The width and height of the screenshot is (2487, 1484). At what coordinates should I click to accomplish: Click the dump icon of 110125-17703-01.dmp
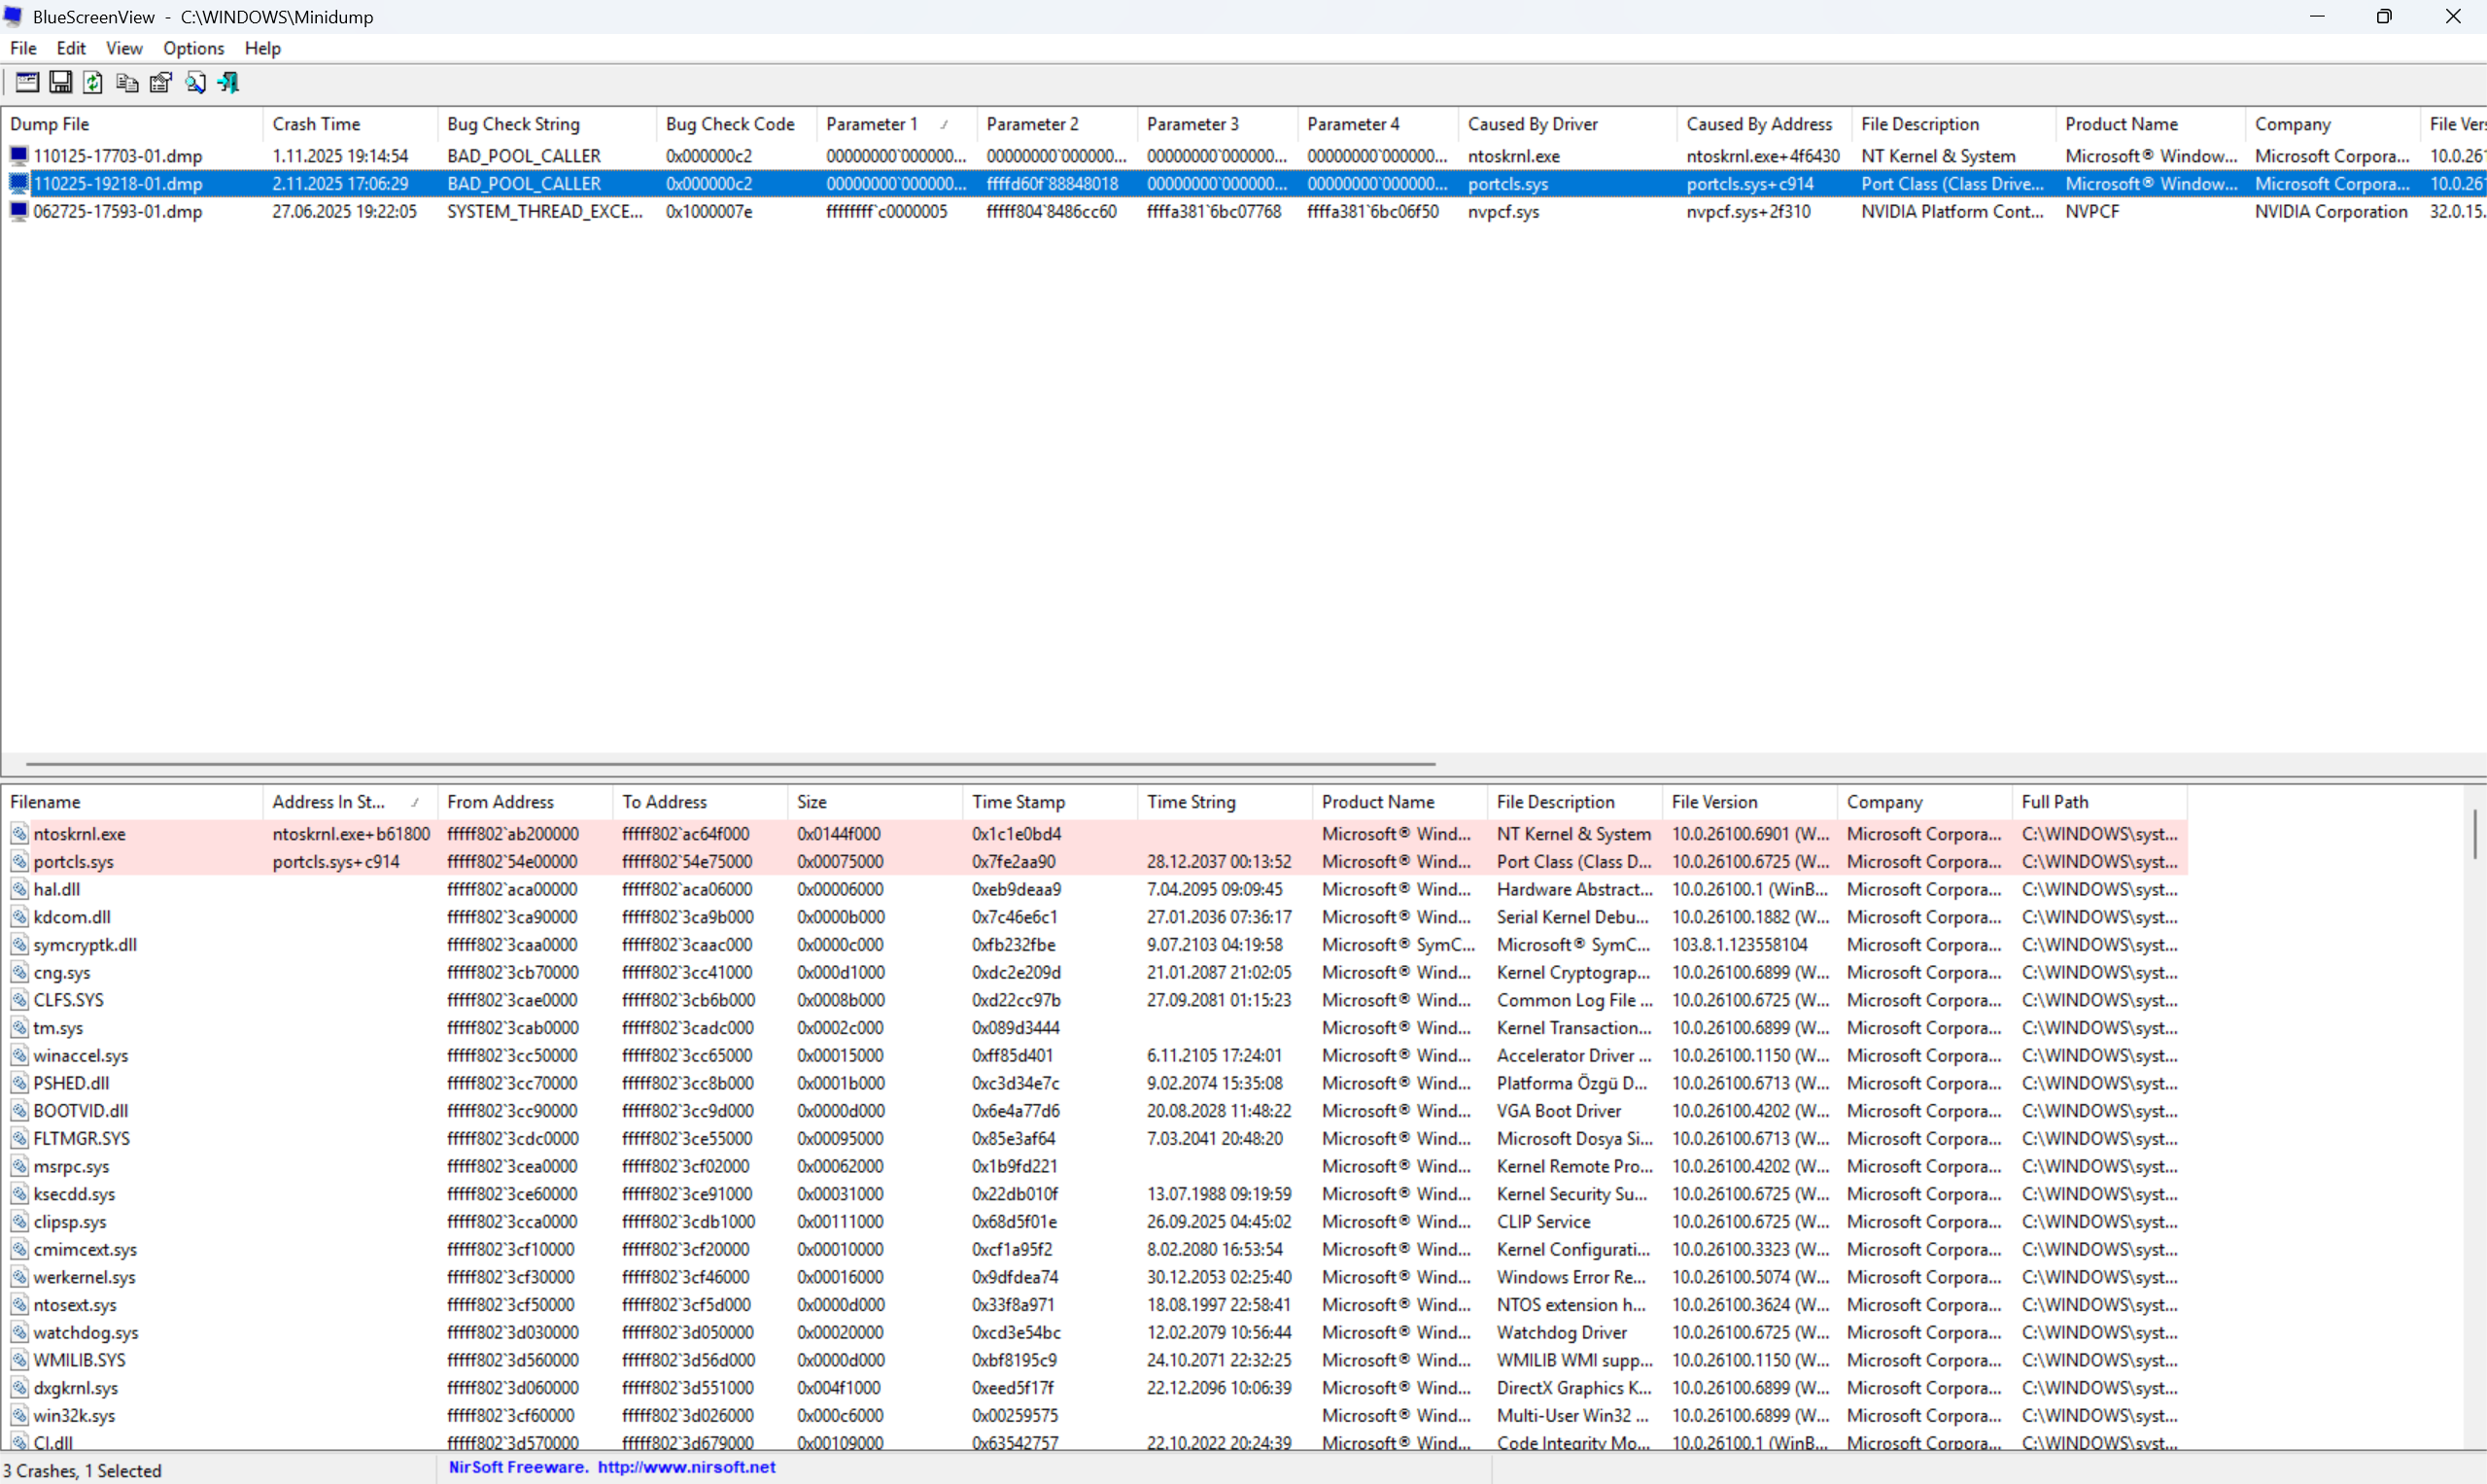[19, 156]
